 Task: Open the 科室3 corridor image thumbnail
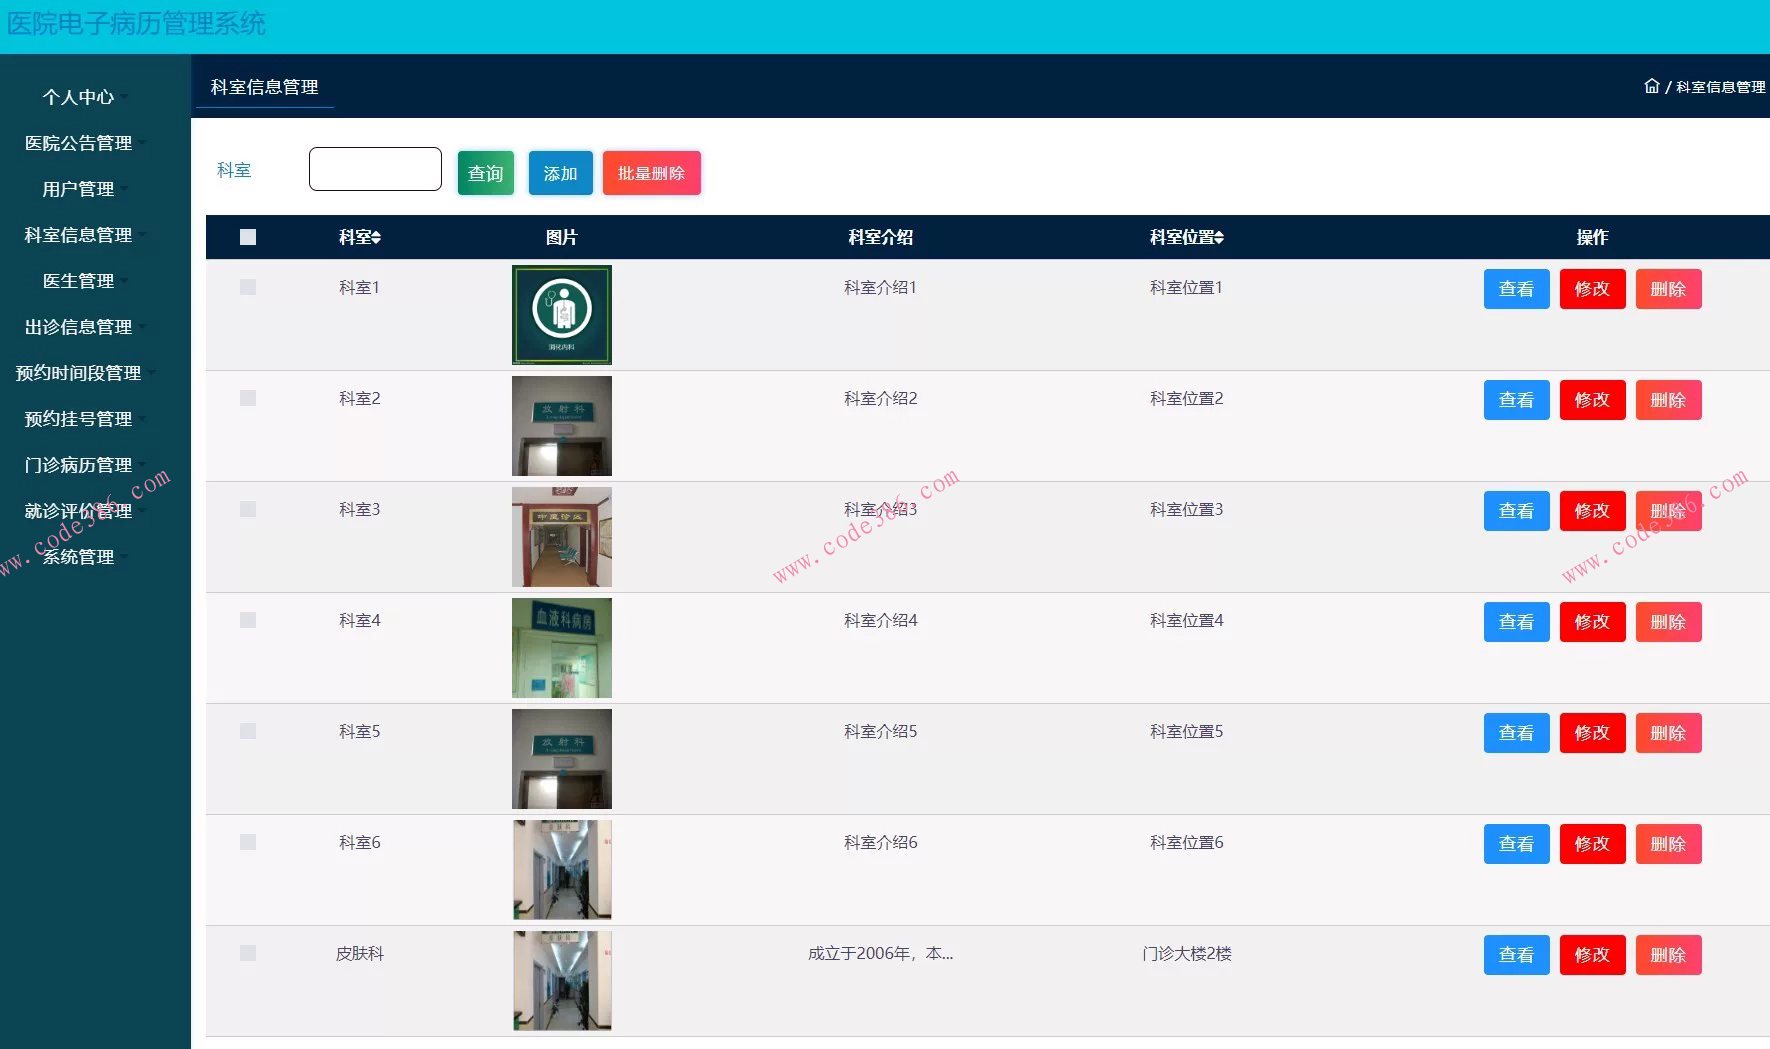561,537
